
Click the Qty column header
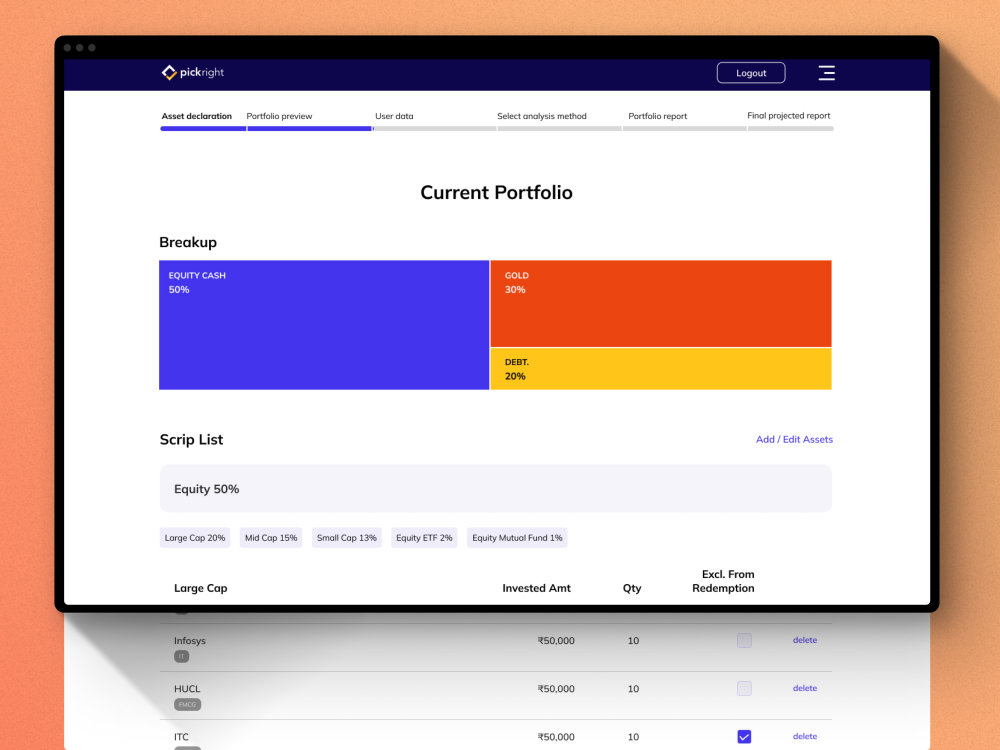click(x=632, y=588)
